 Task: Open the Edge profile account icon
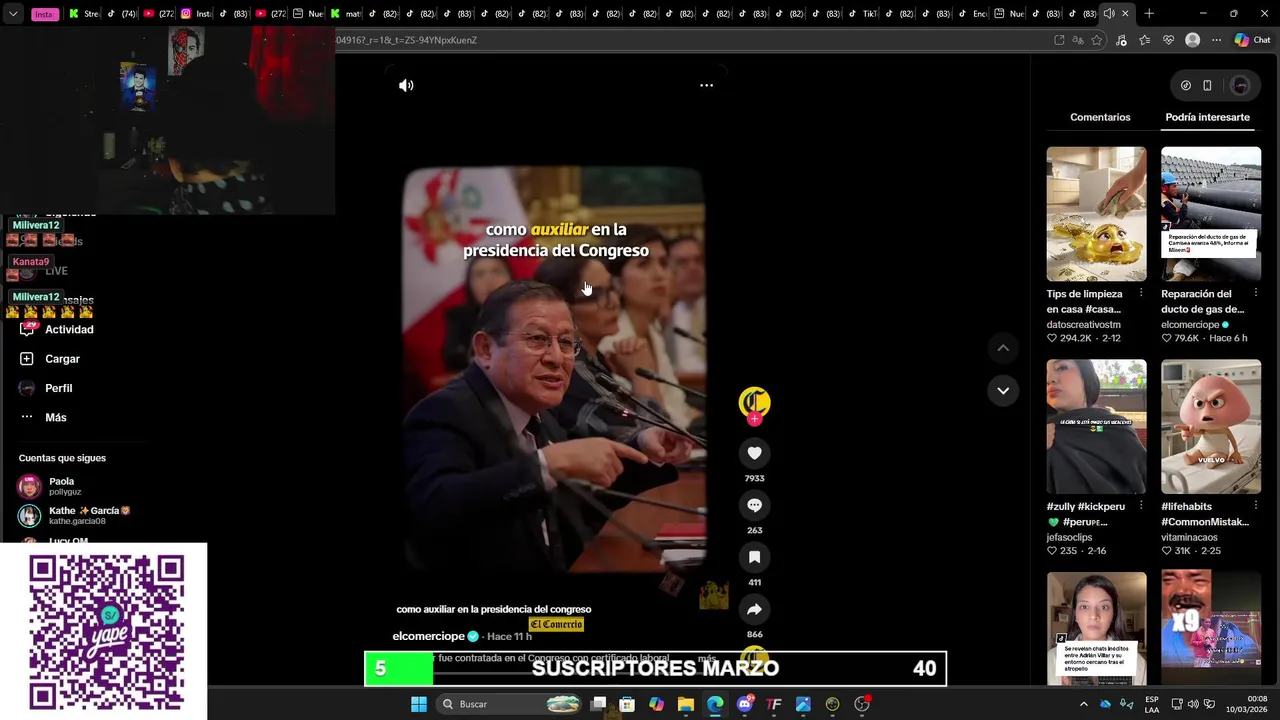[1192, 40]
